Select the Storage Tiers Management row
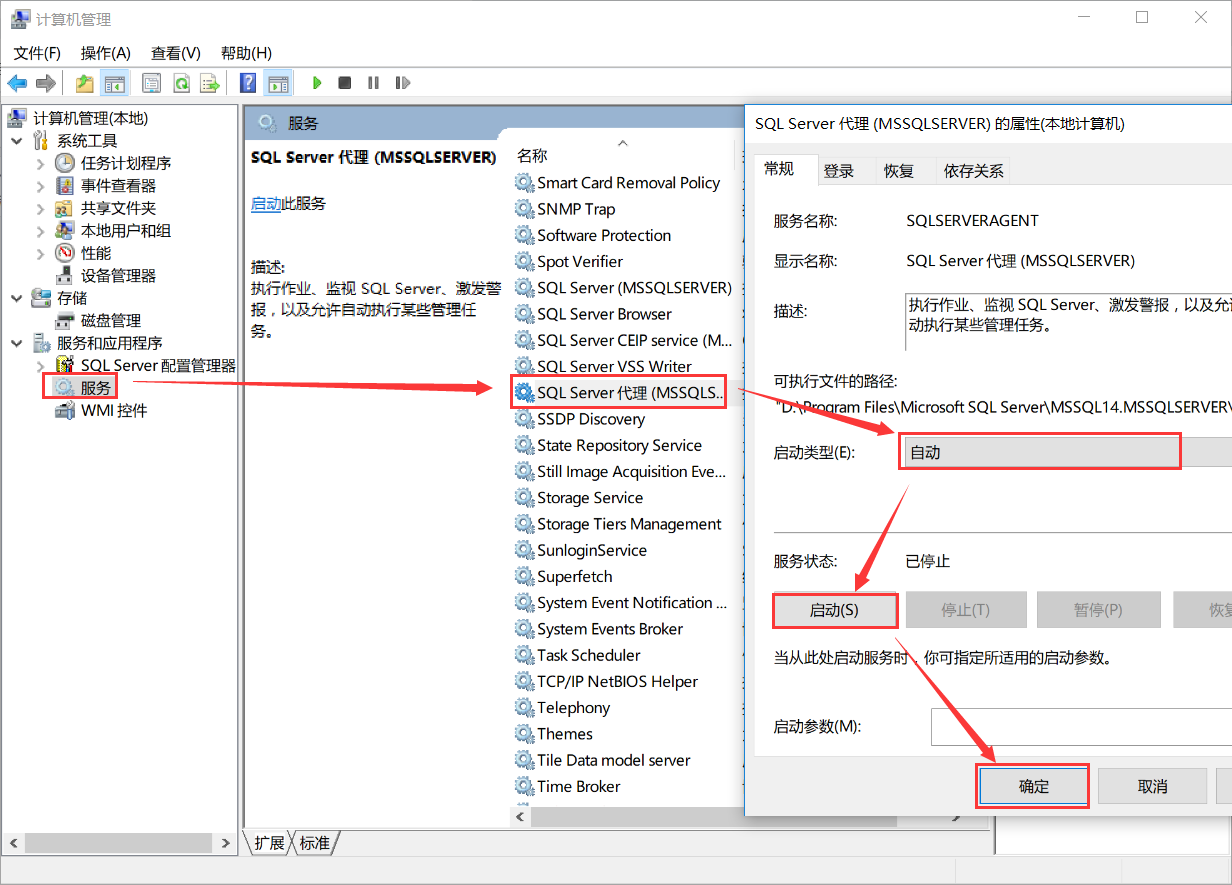1232x885 pixels. tap(629, 524)
